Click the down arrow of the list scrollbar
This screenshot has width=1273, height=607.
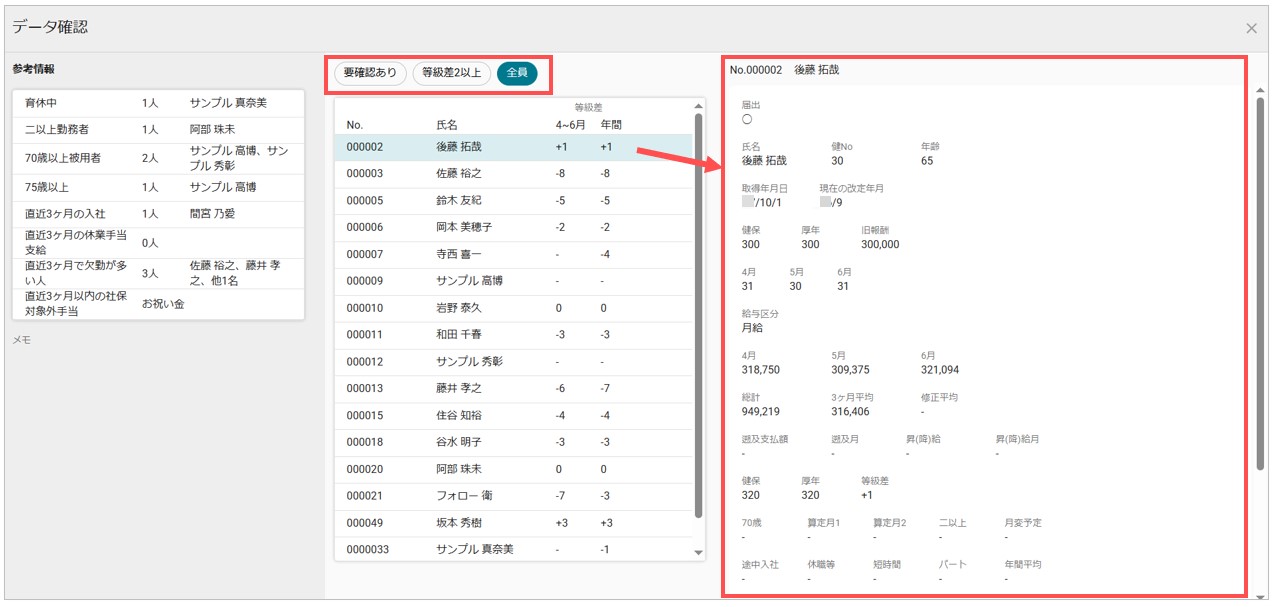coord(698,553)
